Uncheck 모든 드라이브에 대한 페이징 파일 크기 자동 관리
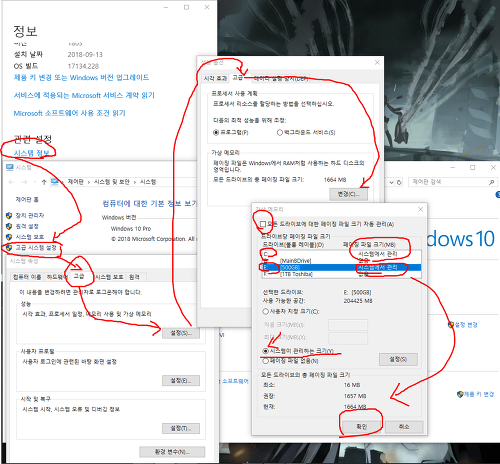The height and width of the screenshot is (464, 500). pyautogui.click(x=263, y=224)
